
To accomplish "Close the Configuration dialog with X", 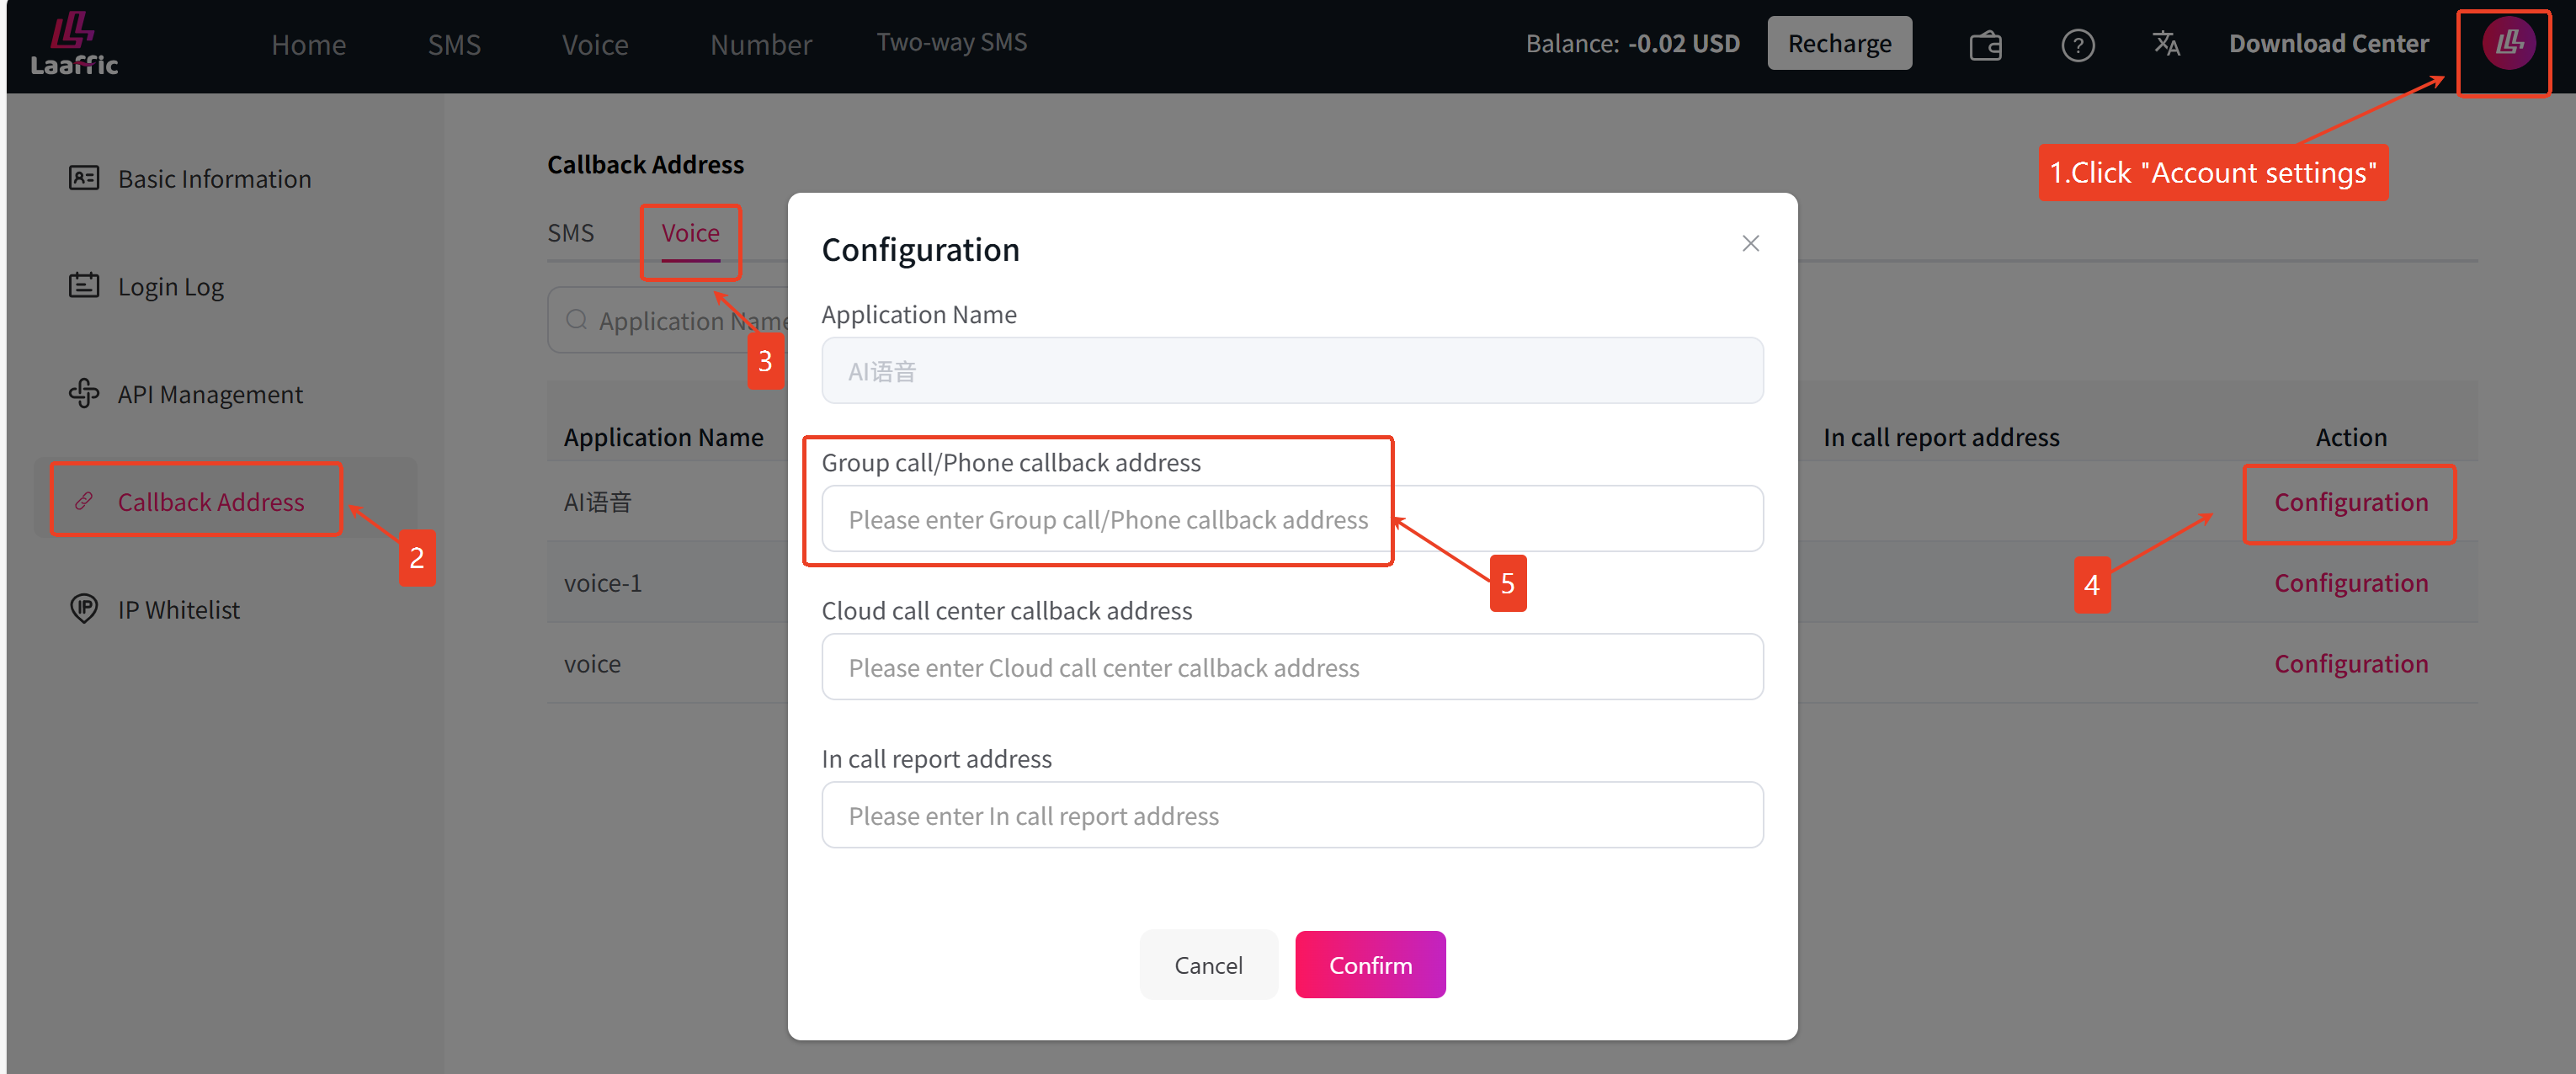I will coord(1750,244).
